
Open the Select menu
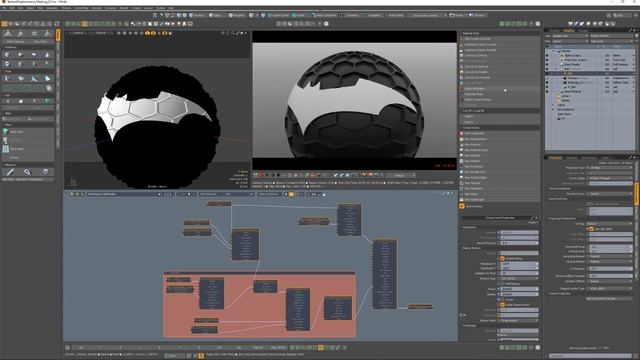point(31,8)
